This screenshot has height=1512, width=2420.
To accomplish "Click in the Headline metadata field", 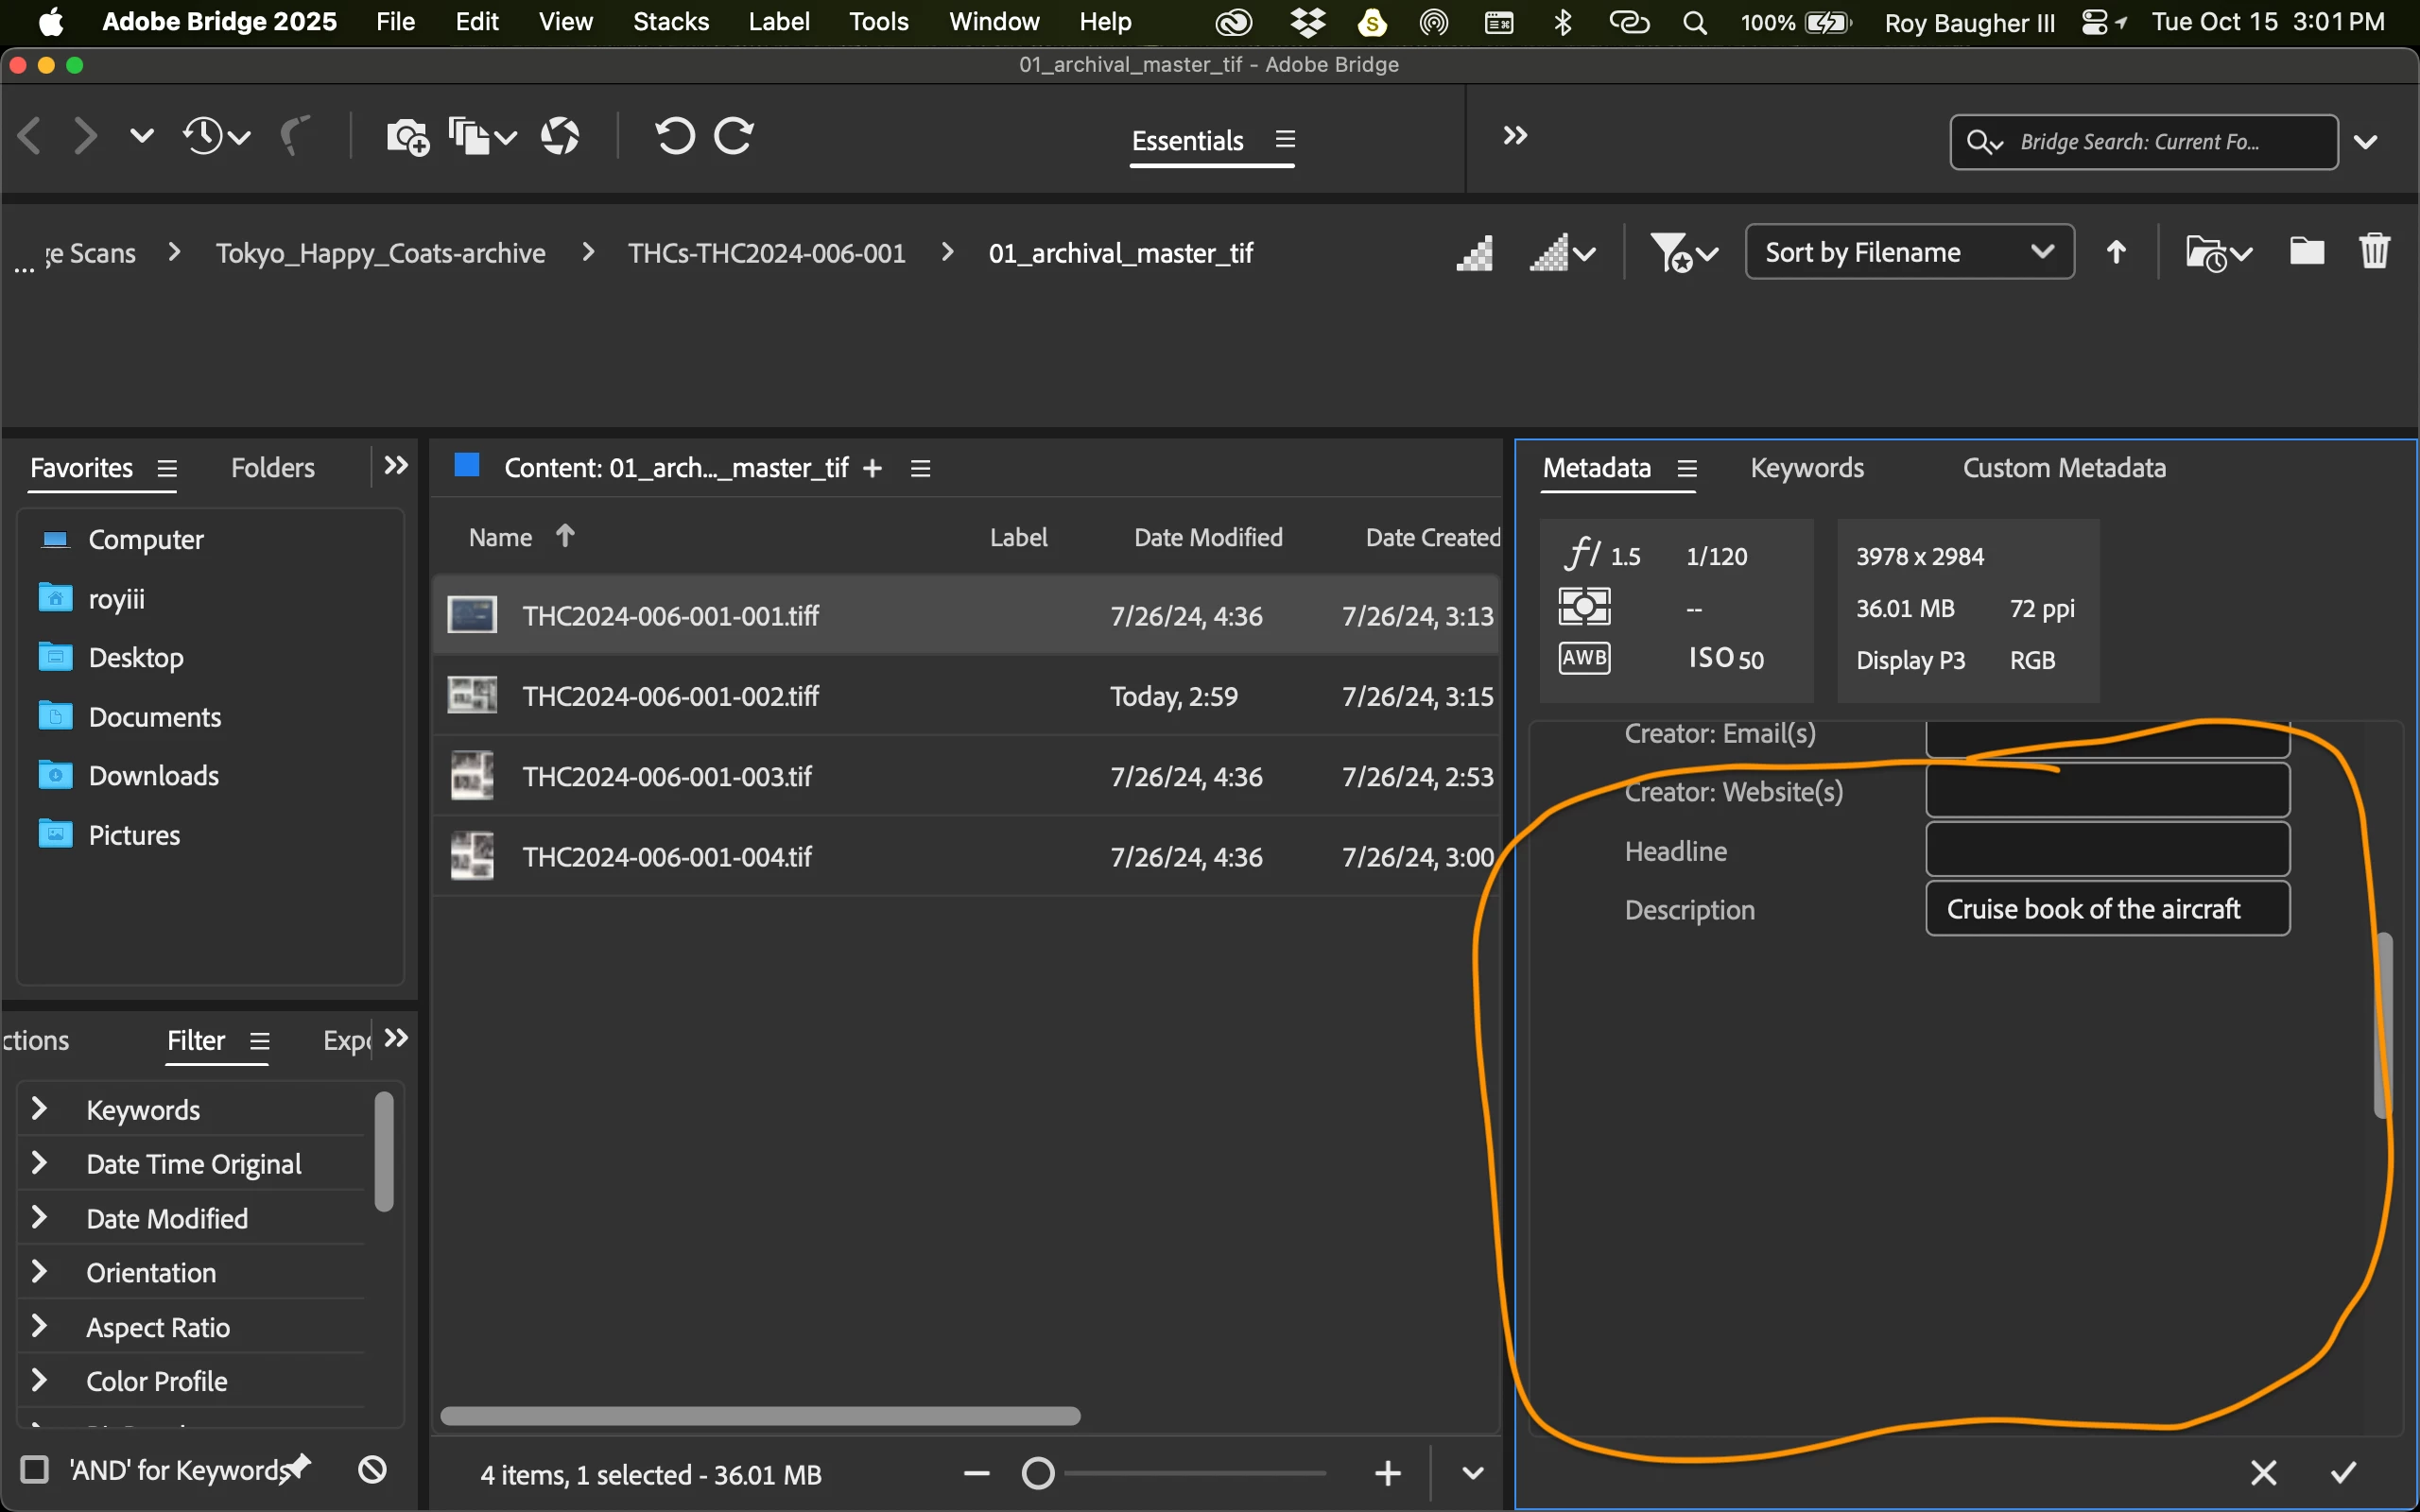I will coord(2106,850).
